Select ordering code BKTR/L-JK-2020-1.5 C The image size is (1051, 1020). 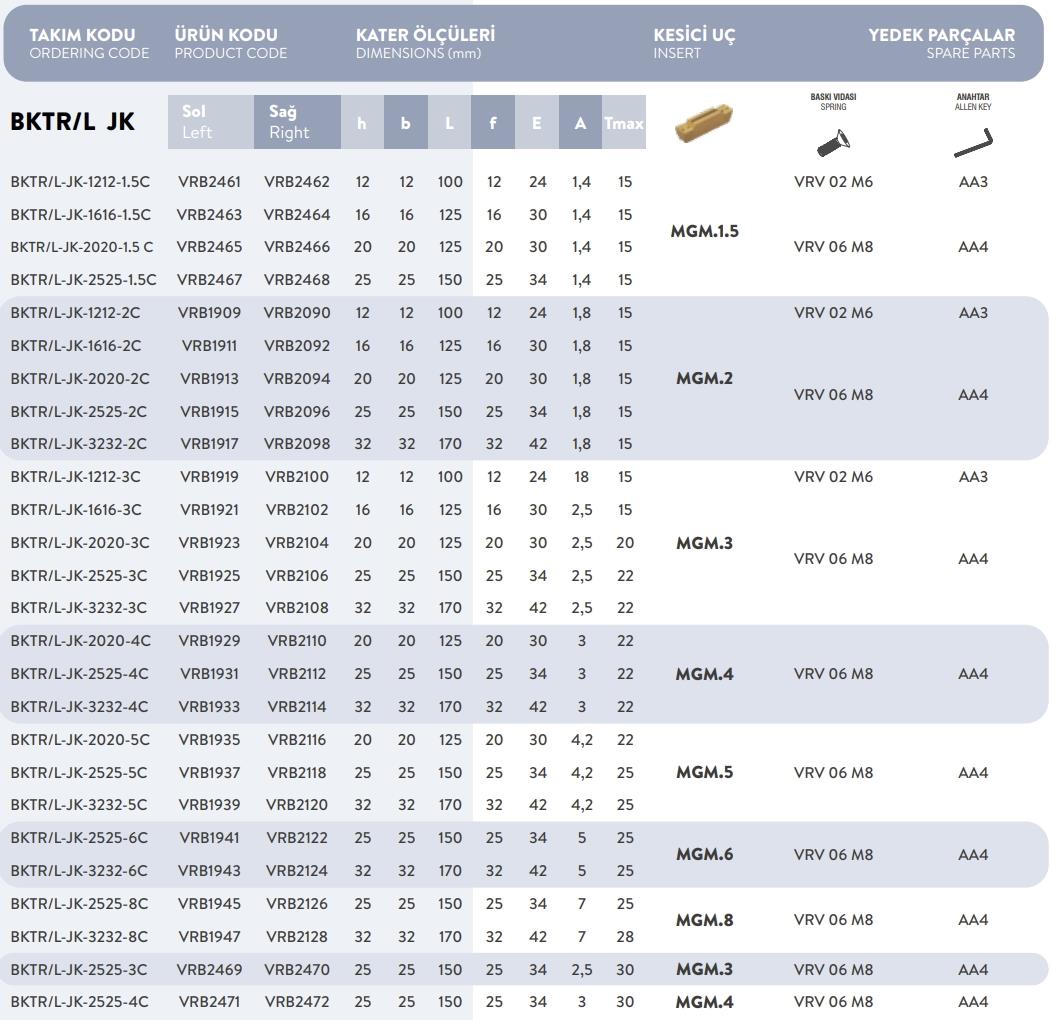coord(82,247)
